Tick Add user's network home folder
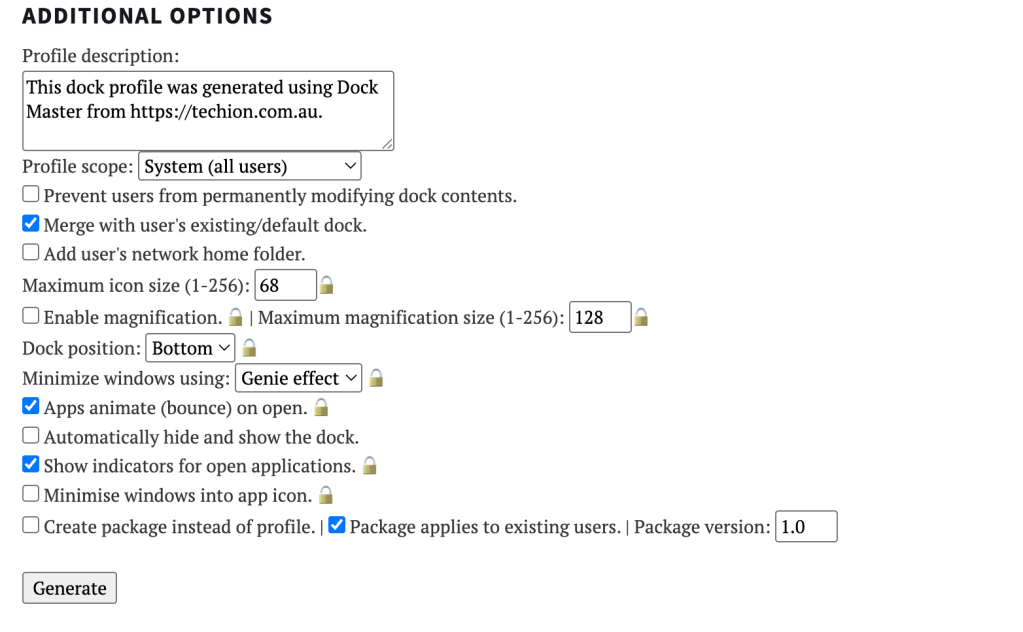This screenshot has width=1023, height=632. tap(31, 253)
